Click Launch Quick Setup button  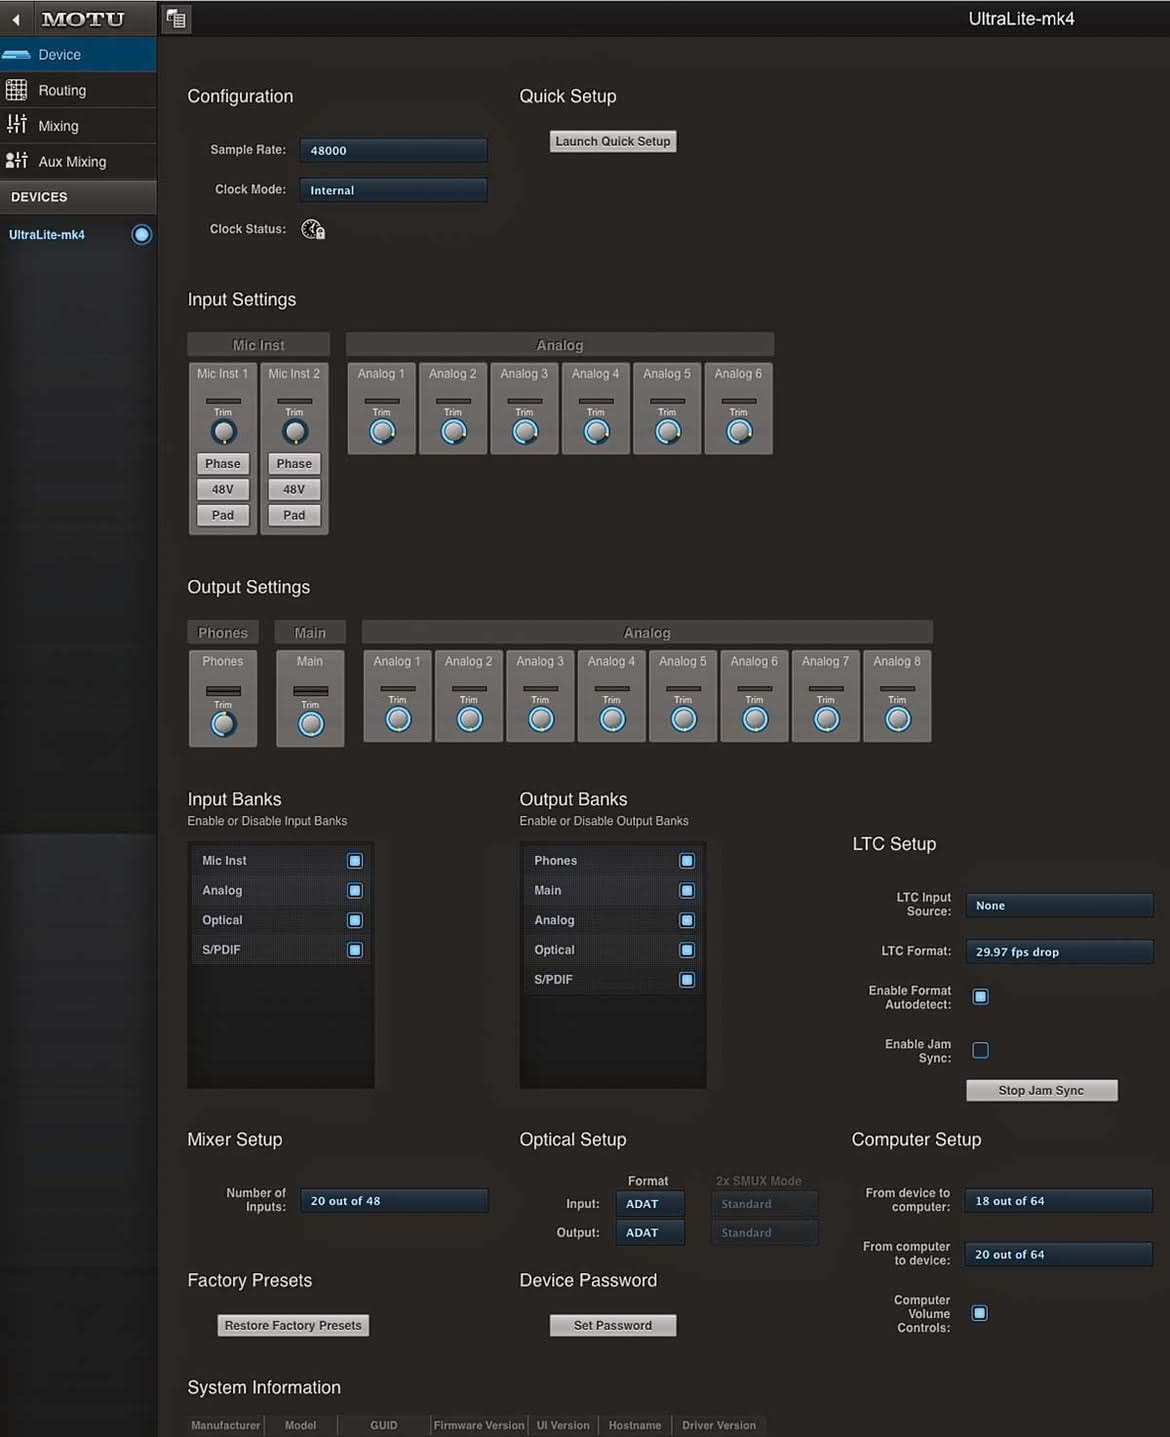[x=613, y=141]
